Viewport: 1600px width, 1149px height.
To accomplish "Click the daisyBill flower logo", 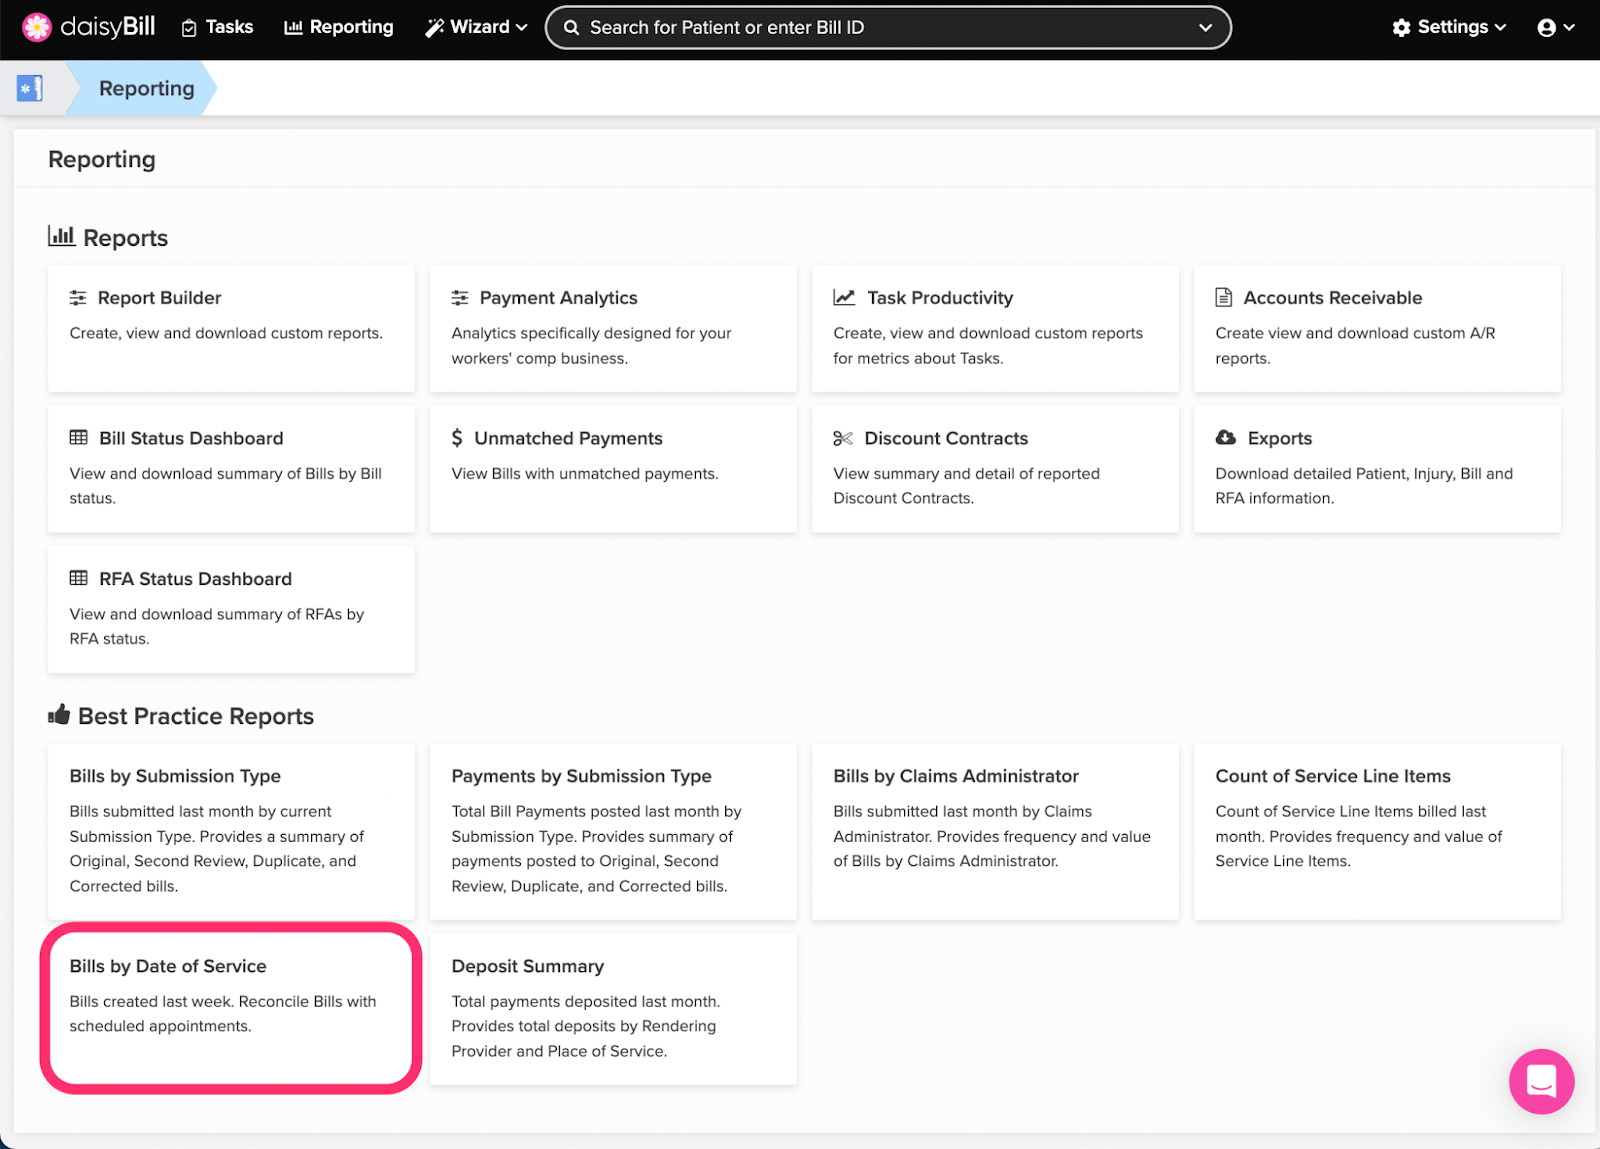I will tap(37, 27).
